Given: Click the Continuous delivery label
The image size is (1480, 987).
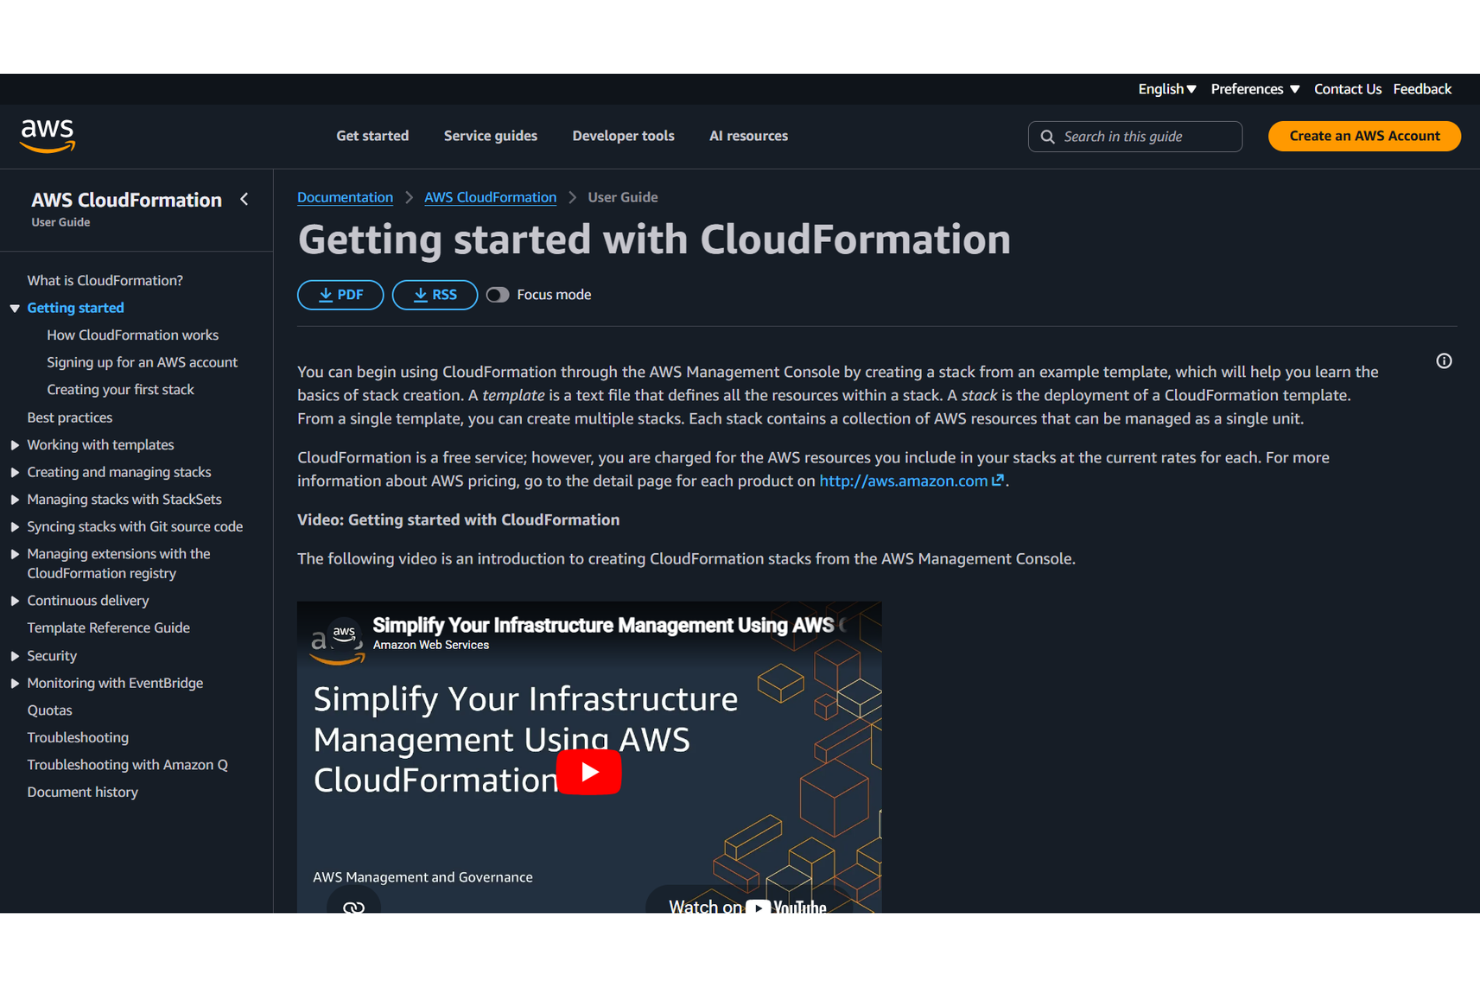Looking at the screenshot, I should [x=88, y=601].
